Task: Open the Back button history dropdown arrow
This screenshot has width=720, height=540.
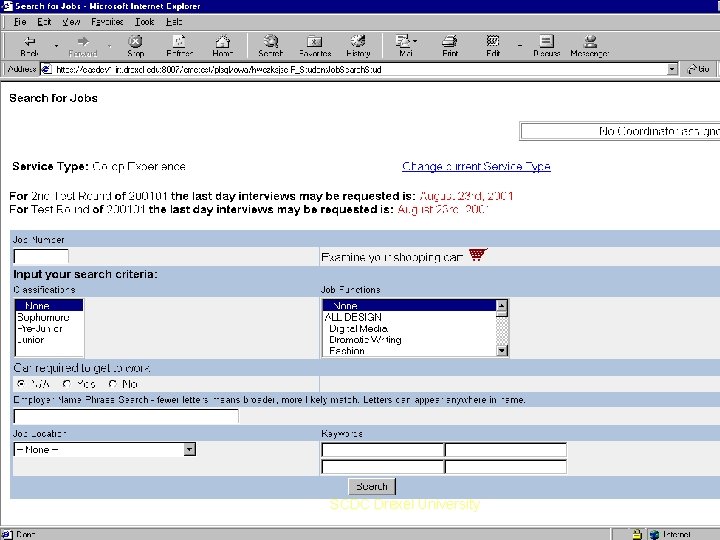Action: (x=56, y=46)
